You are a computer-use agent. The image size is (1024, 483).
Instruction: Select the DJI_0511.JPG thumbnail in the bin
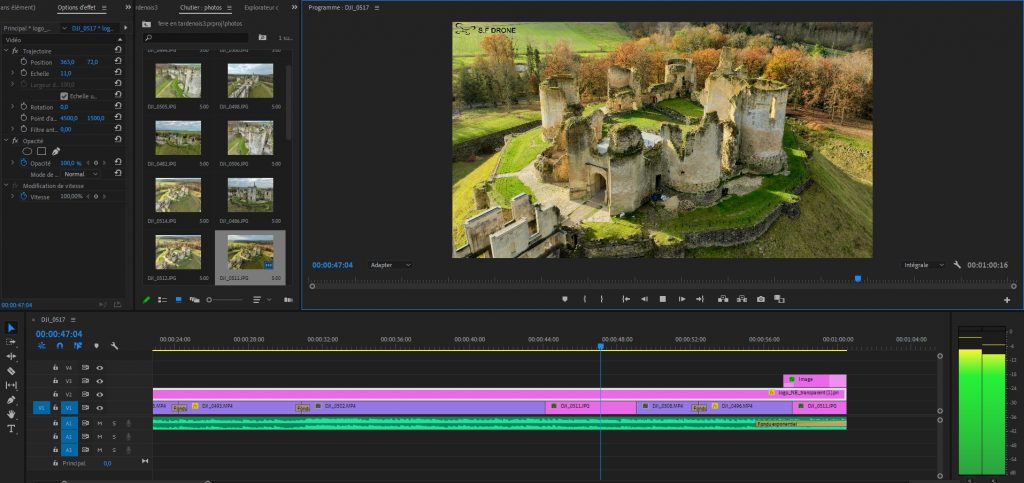tap(250, 251)
